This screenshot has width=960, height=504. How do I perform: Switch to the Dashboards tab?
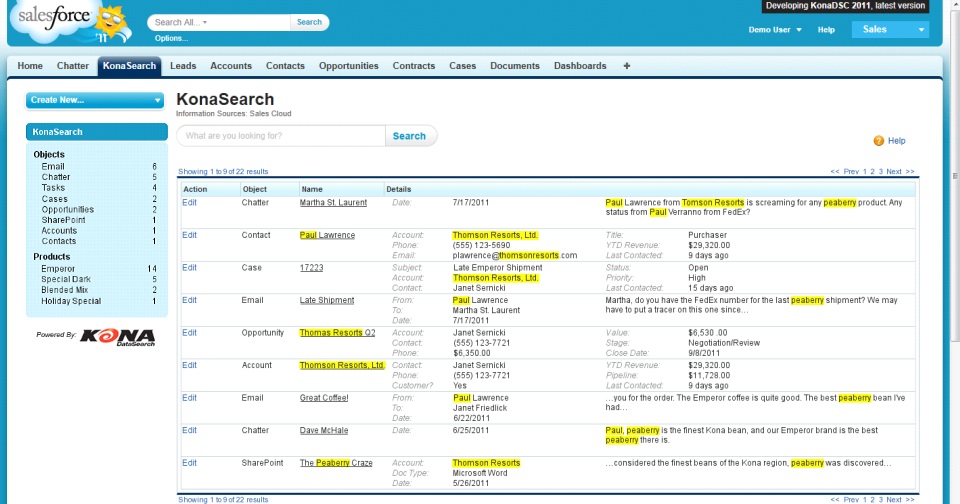coord(580,66)
